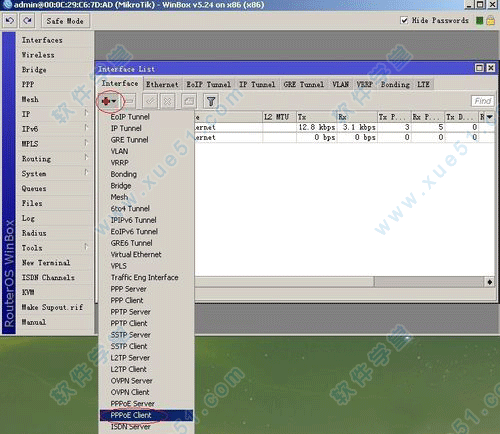
Task: Click the 3.1 kbps Rx value
Action: click(x=359, y=127)
